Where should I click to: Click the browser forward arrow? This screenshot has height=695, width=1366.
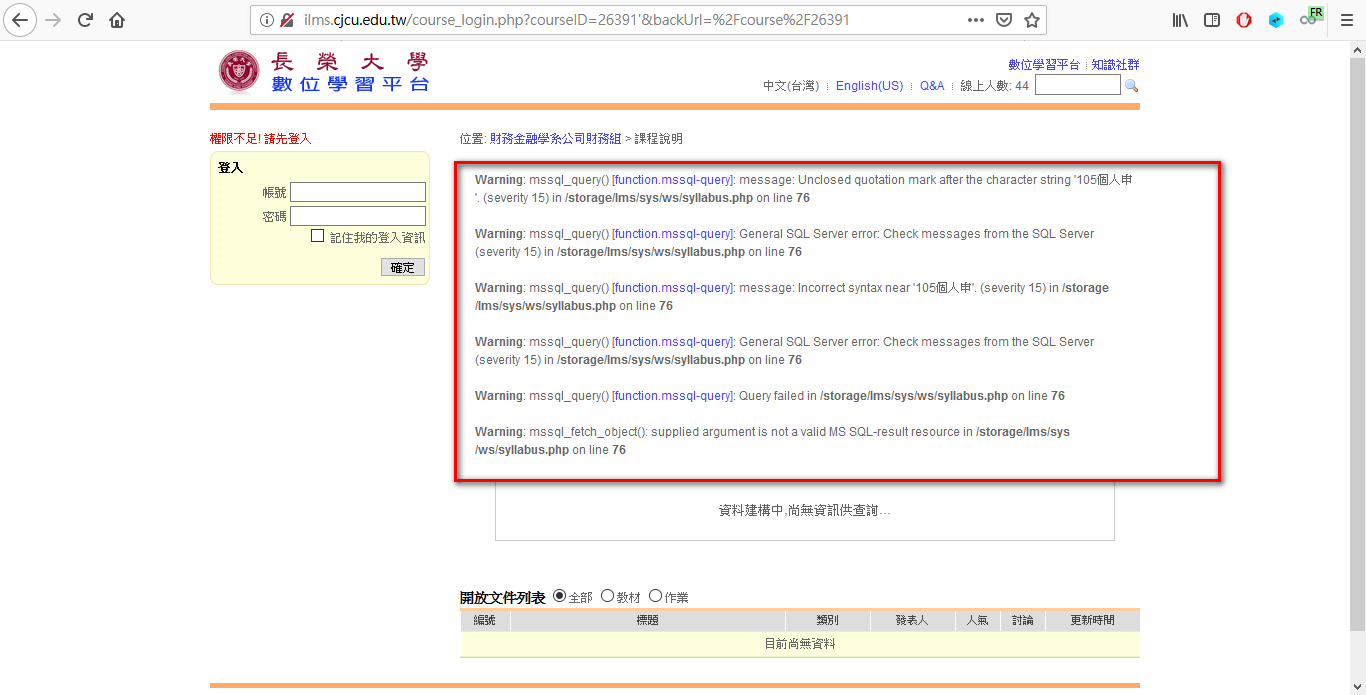pyautogui.click(x=54, y=20)
